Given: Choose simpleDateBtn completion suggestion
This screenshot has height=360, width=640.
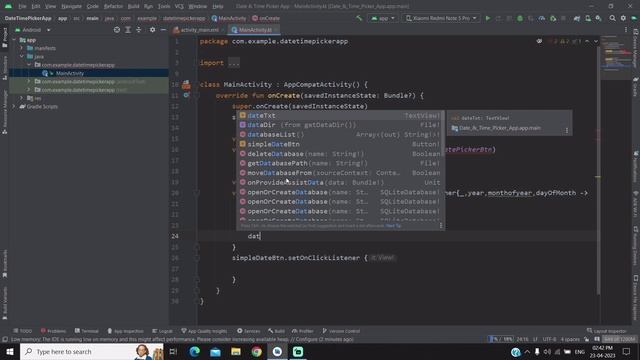Looking at the screenshot, I should tap(341, 144).
